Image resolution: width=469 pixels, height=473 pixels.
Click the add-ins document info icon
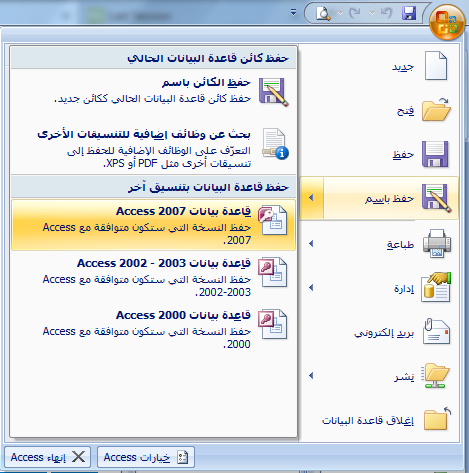coord(275,144)
